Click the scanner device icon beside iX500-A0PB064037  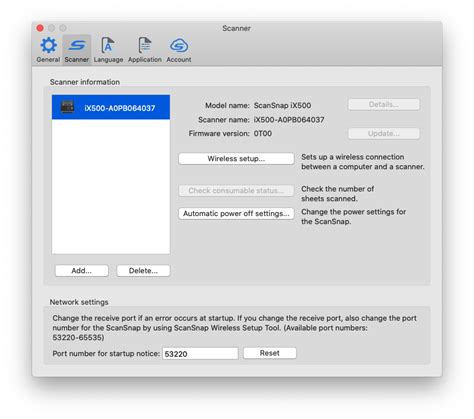67,107
